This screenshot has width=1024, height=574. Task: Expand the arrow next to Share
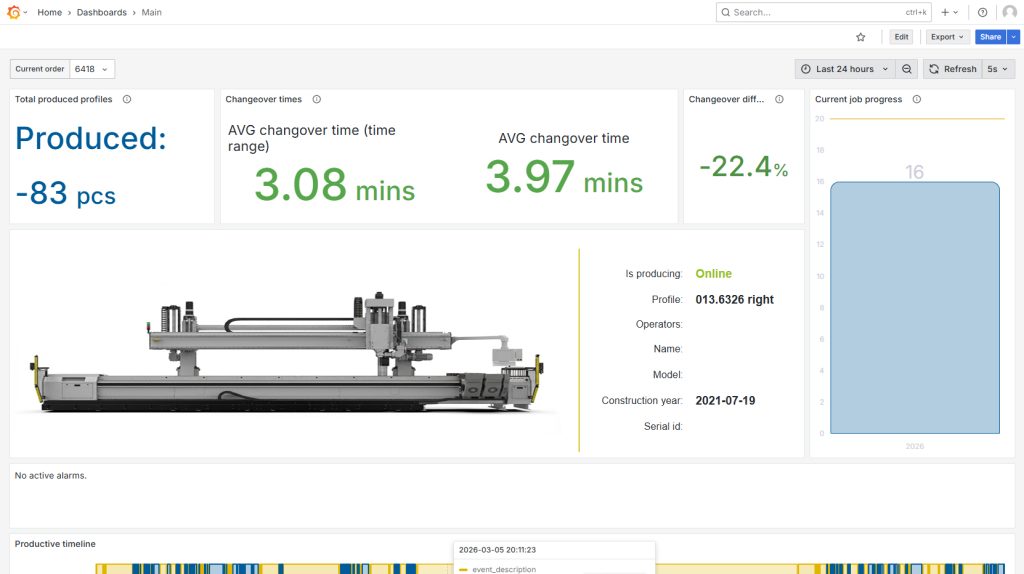pos(1013,37)
